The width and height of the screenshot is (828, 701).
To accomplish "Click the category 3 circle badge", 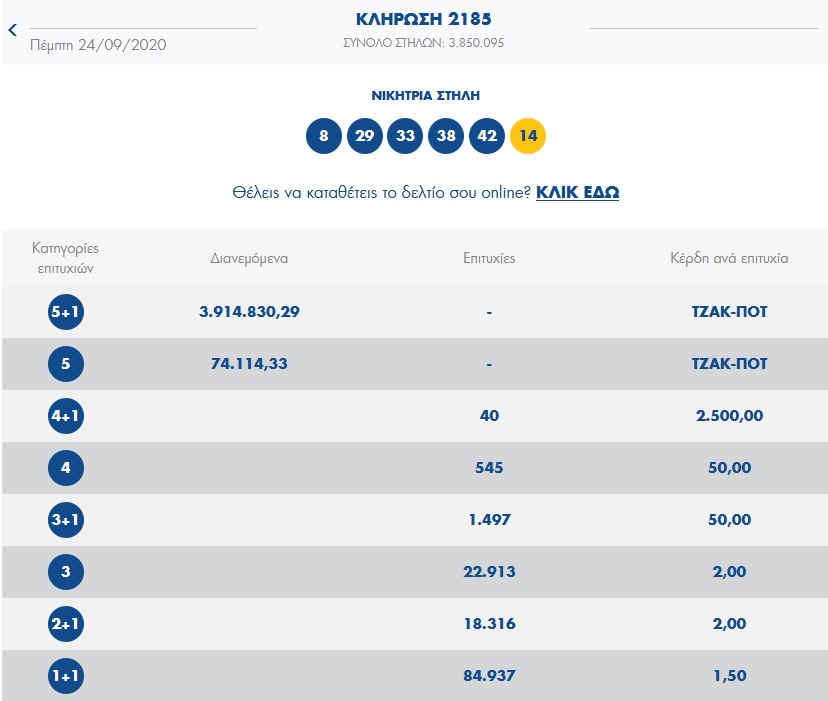I will [x=66, y=572].
